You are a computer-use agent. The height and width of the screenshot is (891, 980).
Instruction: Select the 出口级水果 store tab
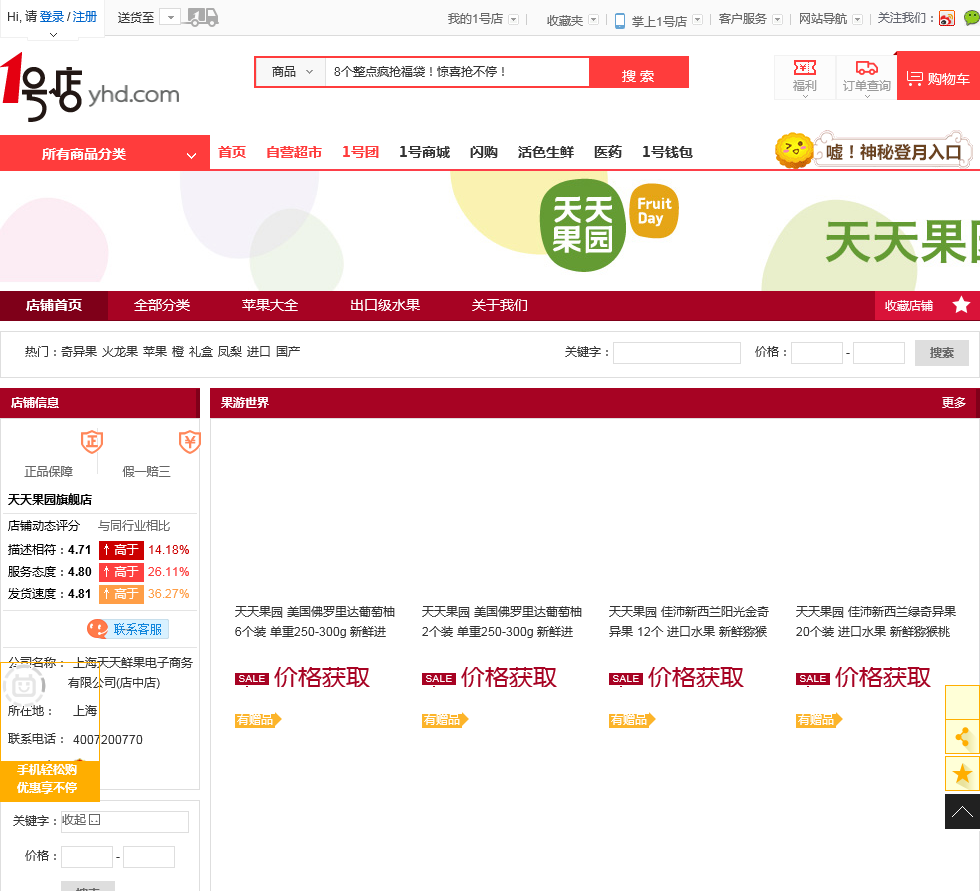pos(385,305)
